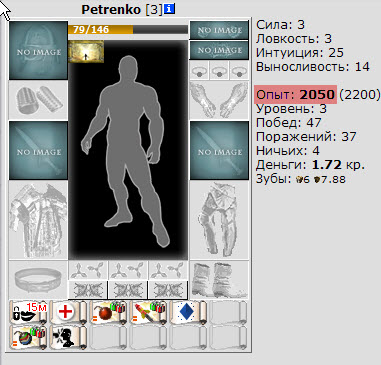Click the Ничьих: 4 line

click(288, 151)
